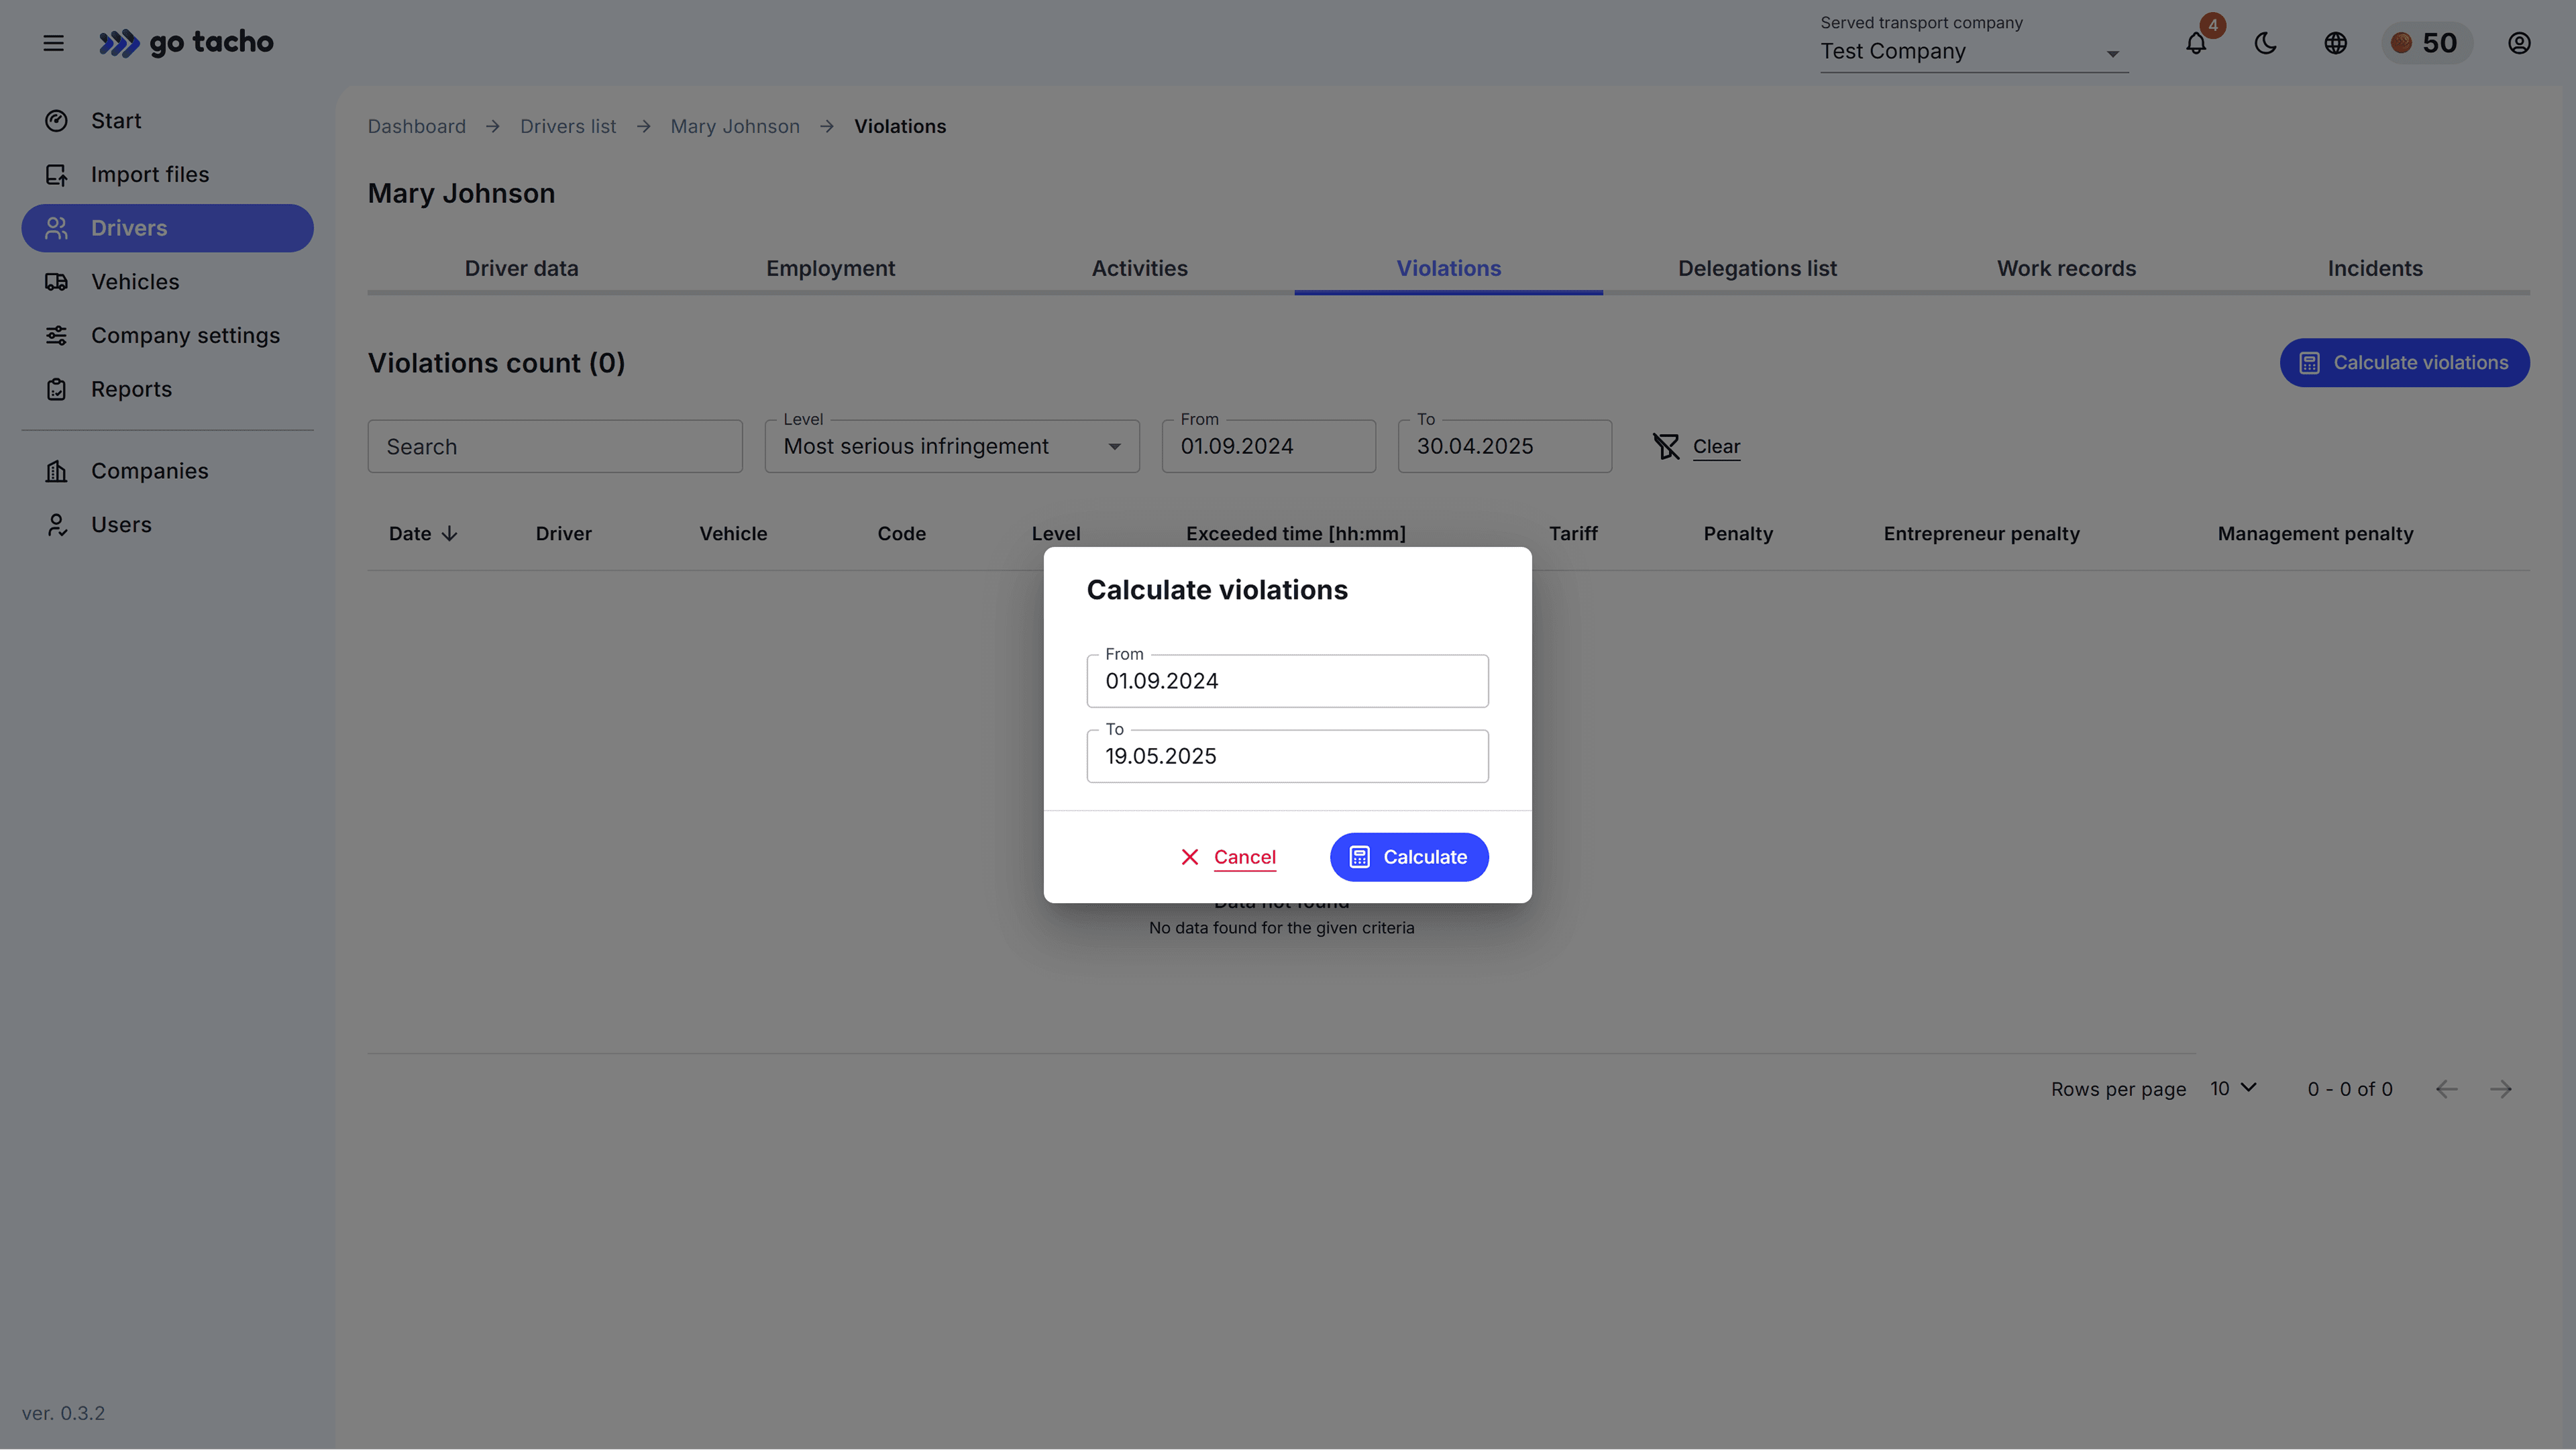The height and width of the screenshot is (1450, 2576).
Task: Open the user account icon
Action: pos(2519,43)
